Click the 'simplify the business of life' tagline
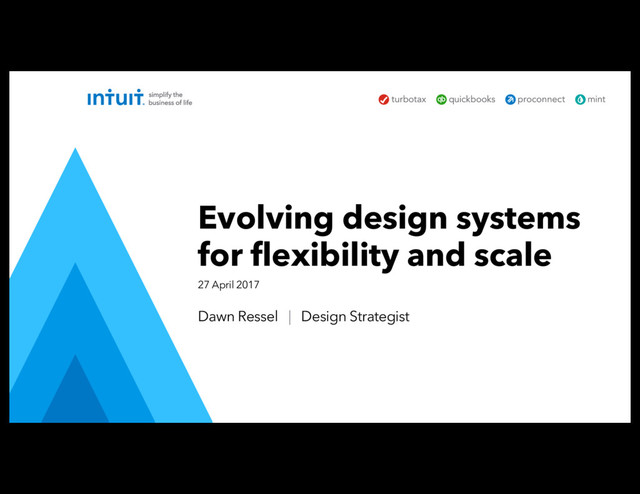The height and width of the screenshot is (494, 640). 170,98
